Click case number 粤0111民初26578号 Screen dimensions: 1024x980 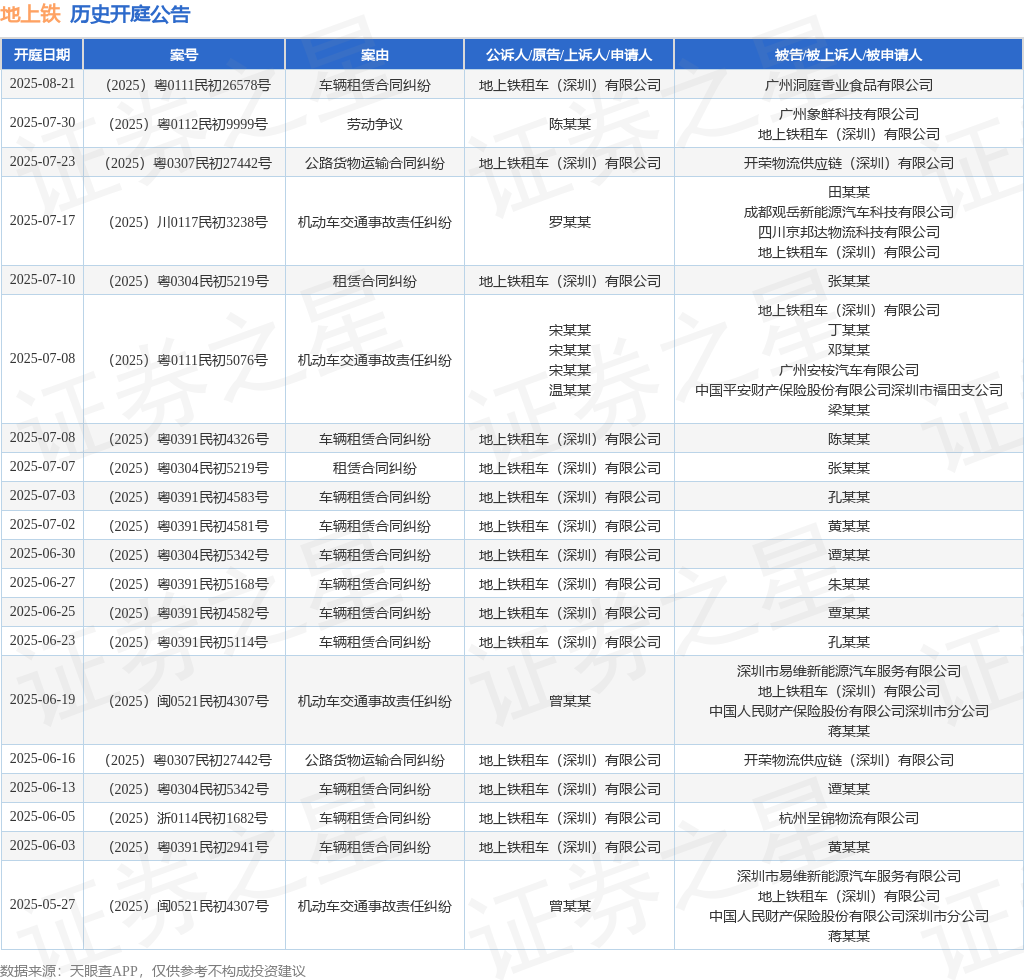(212, 86)
